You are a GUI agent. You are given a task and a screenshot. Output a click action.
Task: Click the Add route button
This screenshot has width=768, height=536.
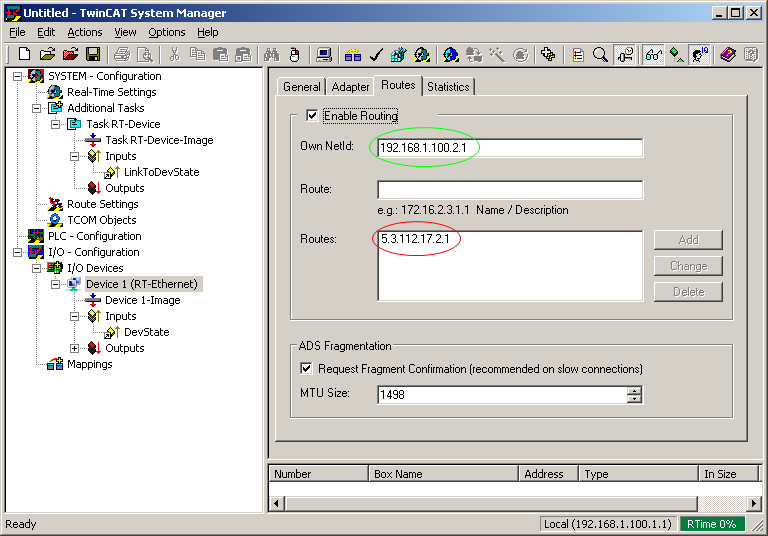688,240
